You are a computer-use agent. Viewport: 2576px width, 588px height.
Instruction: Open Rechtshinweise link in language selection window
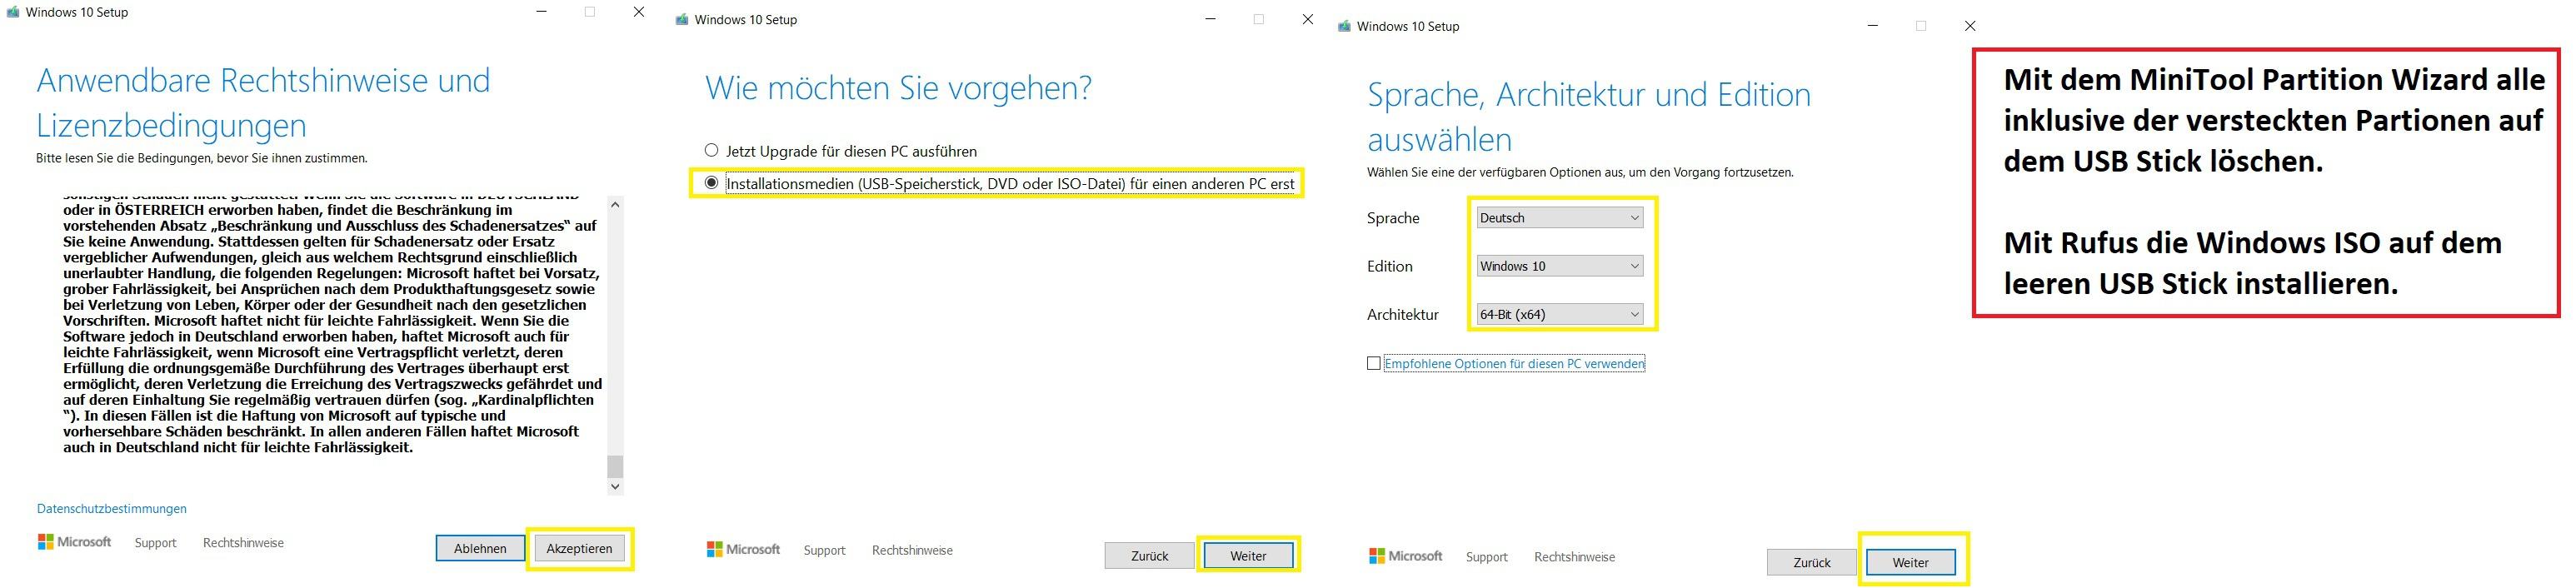(1574, 557)
